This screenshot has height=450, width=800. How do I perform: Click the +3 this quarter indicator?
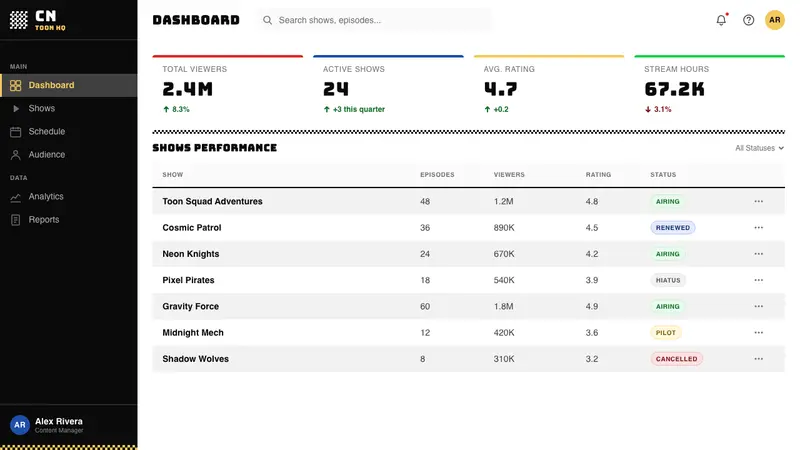click(x=354, y=109)
